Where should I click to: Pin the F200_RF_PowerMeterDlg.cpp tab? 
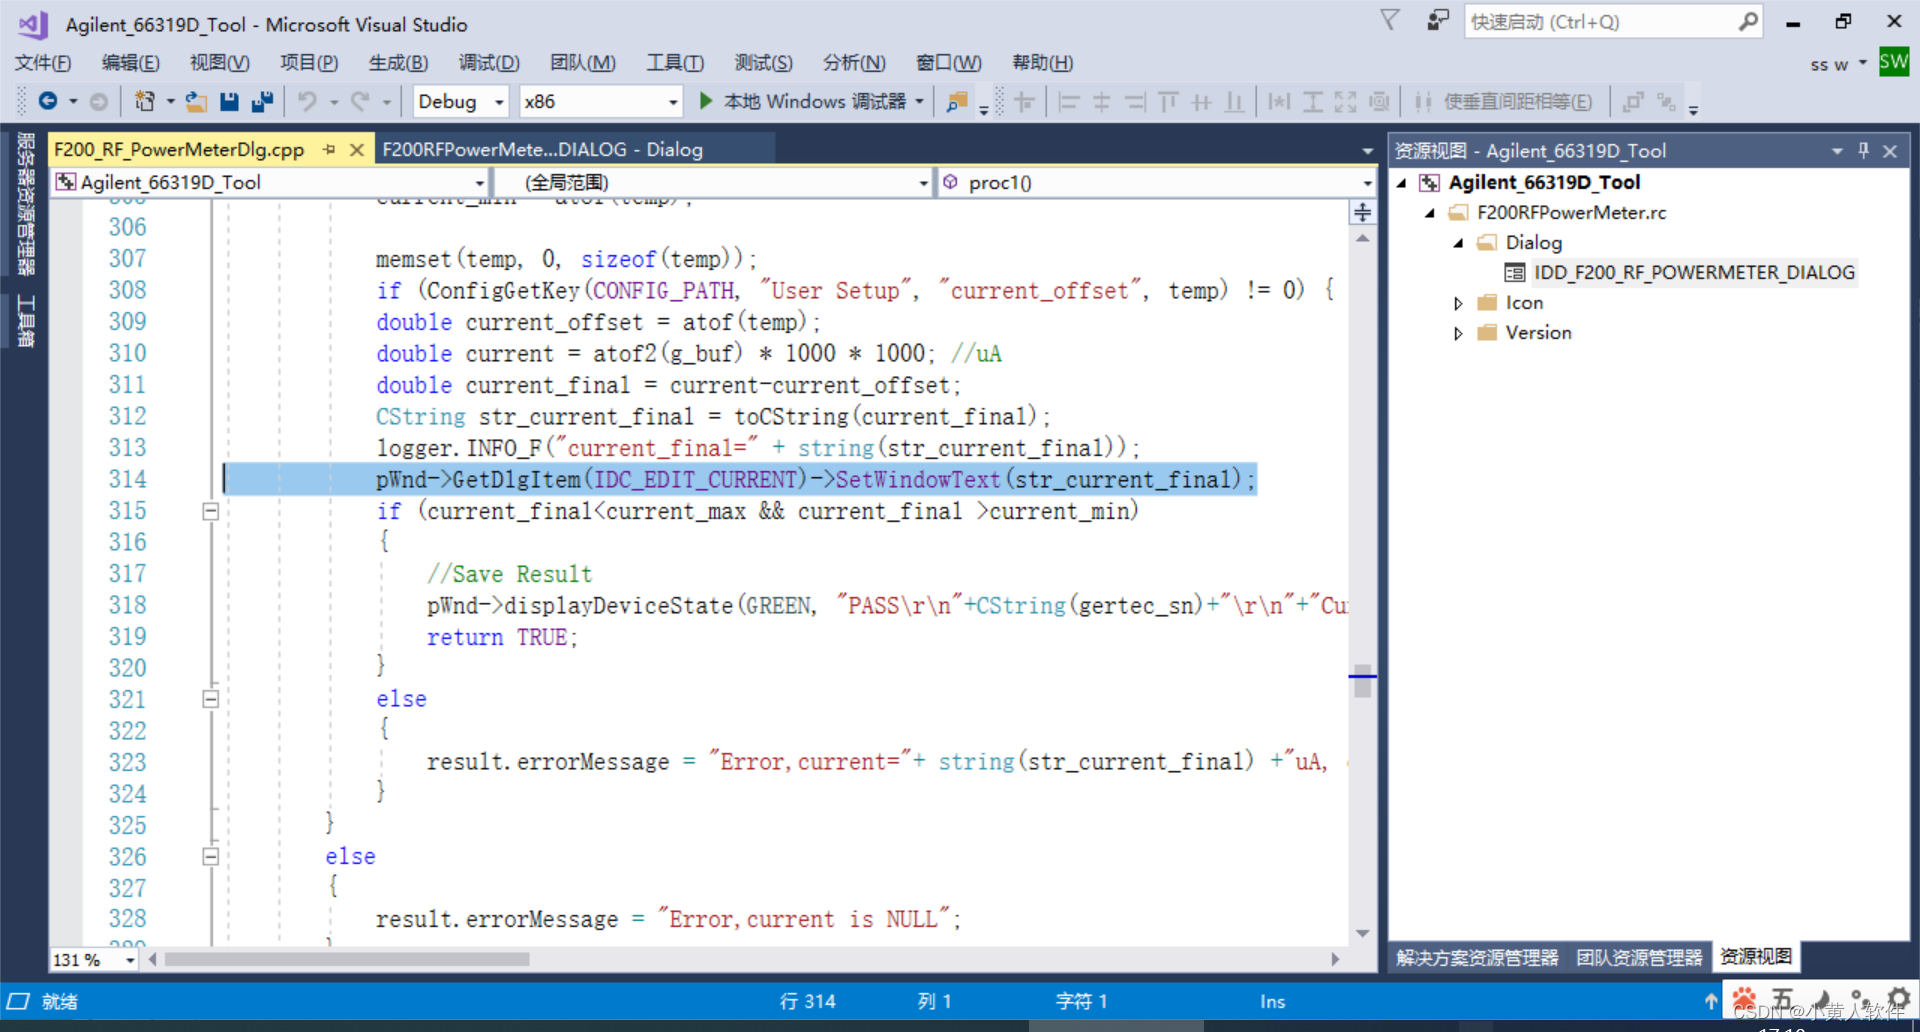click(328, 149)
